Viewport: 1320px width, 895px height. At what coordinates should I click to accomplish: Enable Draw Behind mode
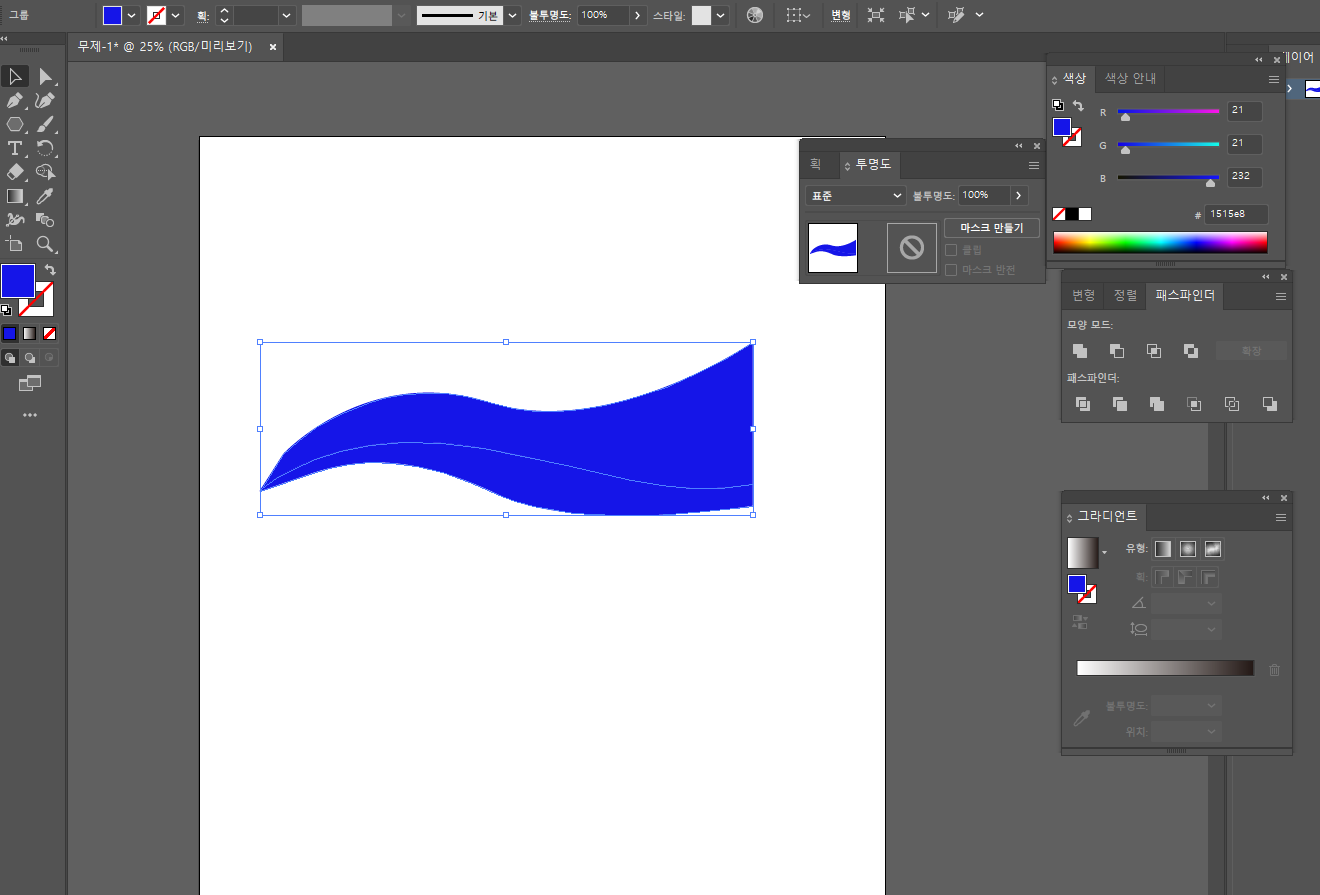pos(30,357)
